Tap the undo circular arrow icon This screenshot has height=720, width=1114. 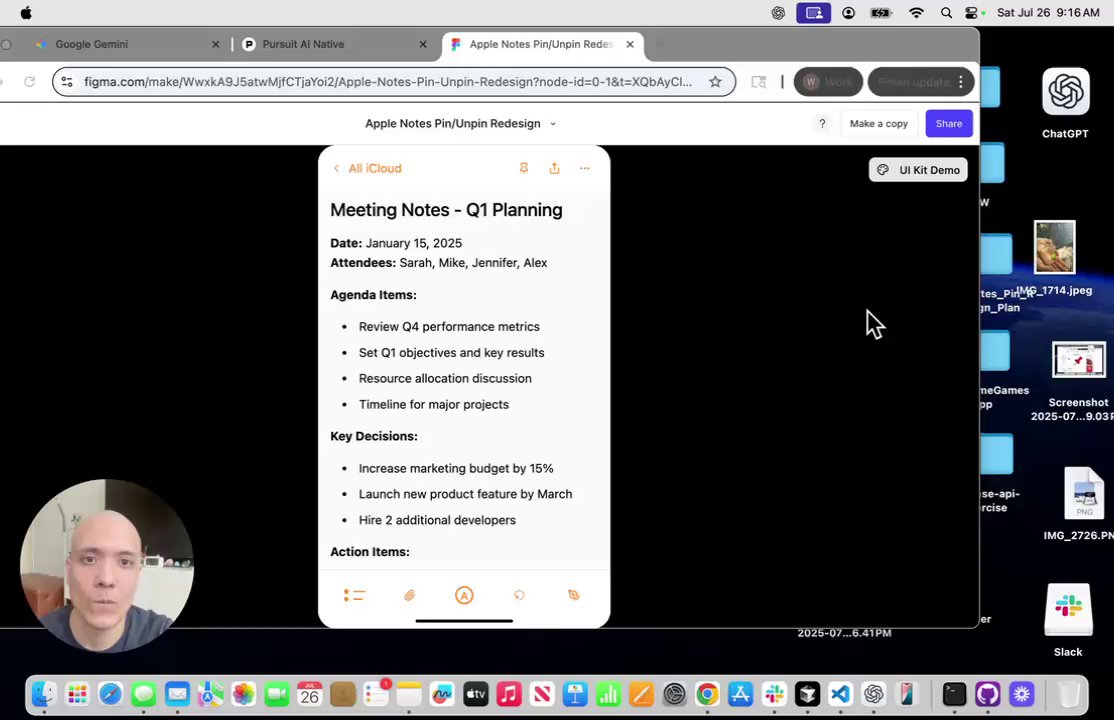[x=519, y=596]
